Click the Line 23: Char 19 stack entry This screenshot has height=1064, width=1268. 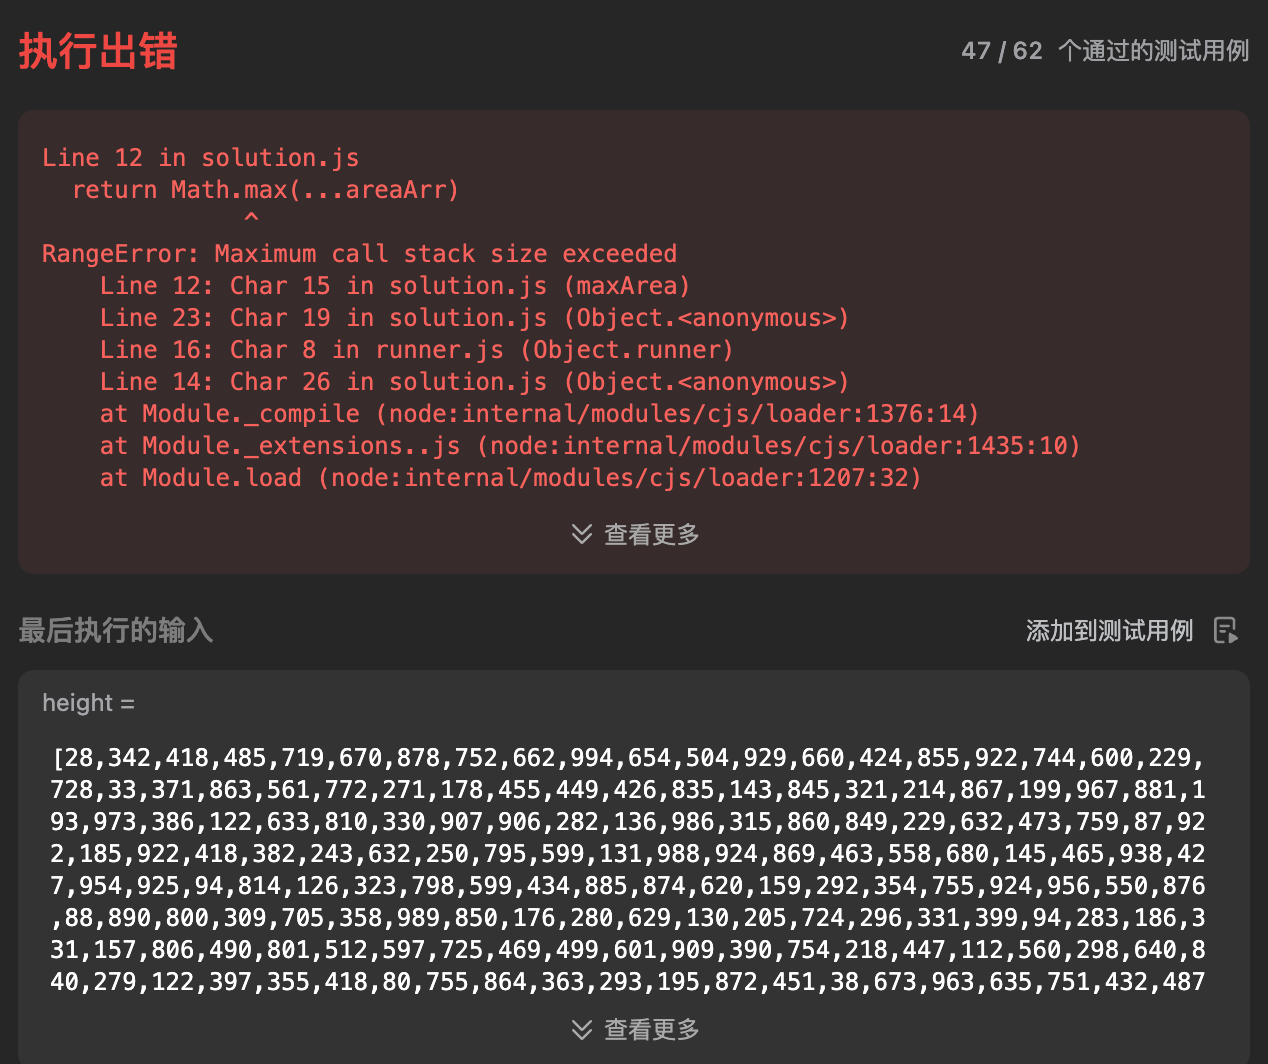click(474, 318)
